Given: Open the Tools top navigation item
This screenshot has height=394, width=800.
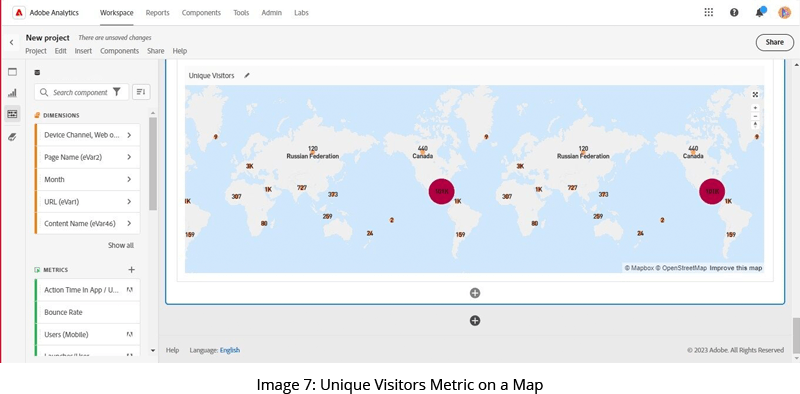Looking at the screenshot, I should pos(241,13).
